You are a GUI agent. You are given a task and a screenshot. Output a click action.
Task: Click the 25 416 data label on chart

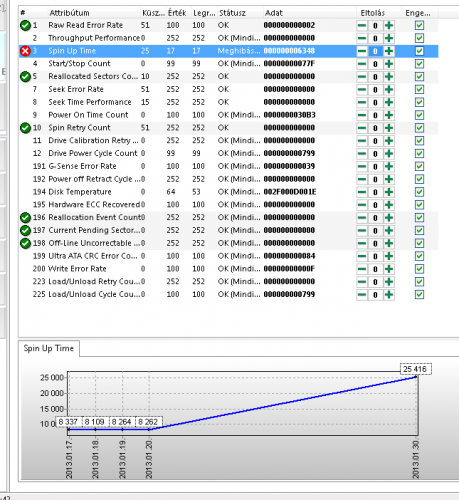[415, 369]
